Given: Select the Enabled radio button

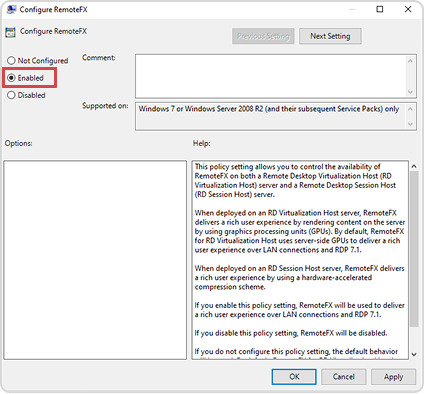Looking at the screenshot, I should click(11, 78).
